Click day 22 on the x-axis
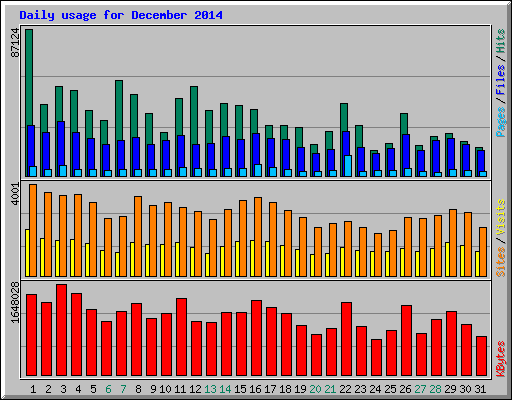The image size is (512, 400). pyautogui.click(x=345, y=389)
